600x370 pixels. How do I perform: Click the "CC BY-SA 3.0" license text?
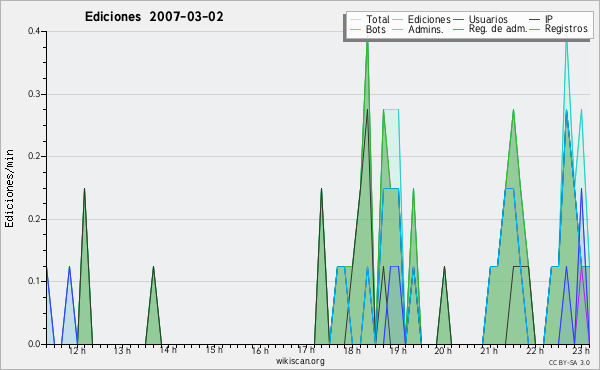tap(569, 363)
